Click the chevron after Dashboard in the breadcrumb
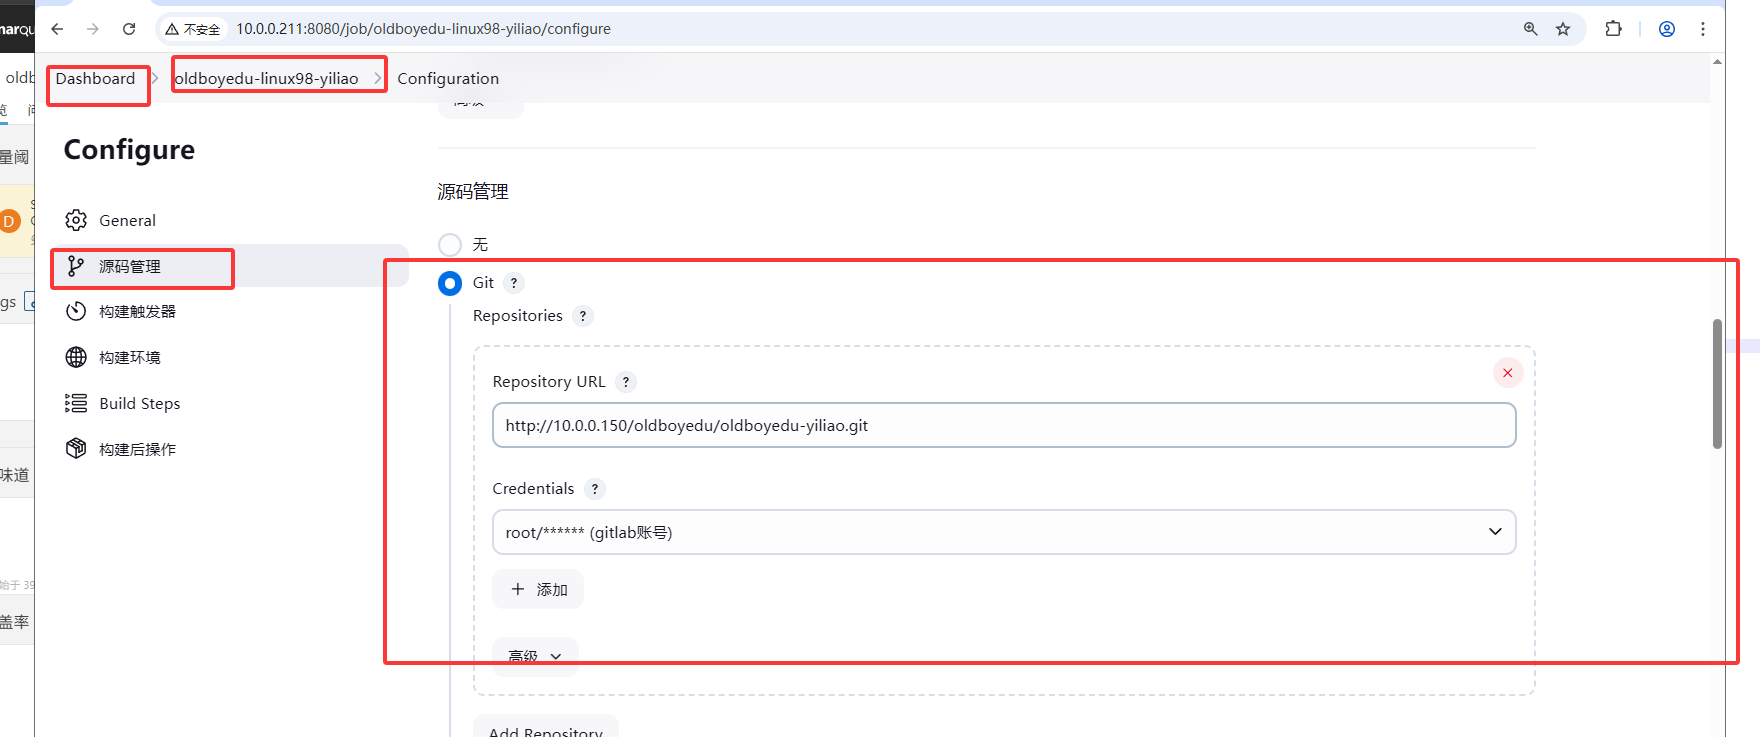The image size is (1760, 737). pyautogui.click(x=155, y=78)
